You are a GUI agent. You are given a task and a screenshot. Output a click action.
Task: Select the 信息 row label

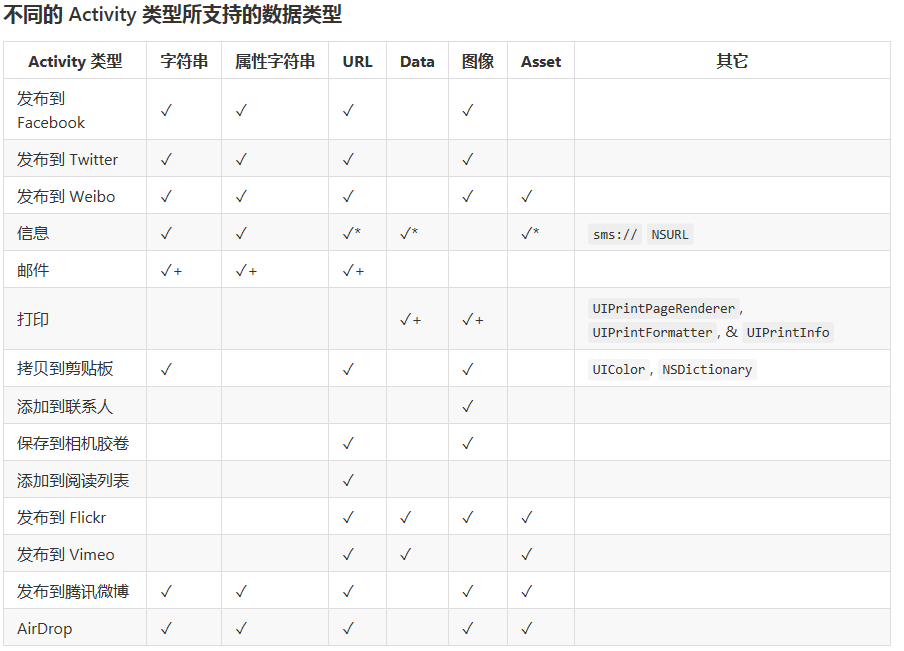click(x=33, y=233)
